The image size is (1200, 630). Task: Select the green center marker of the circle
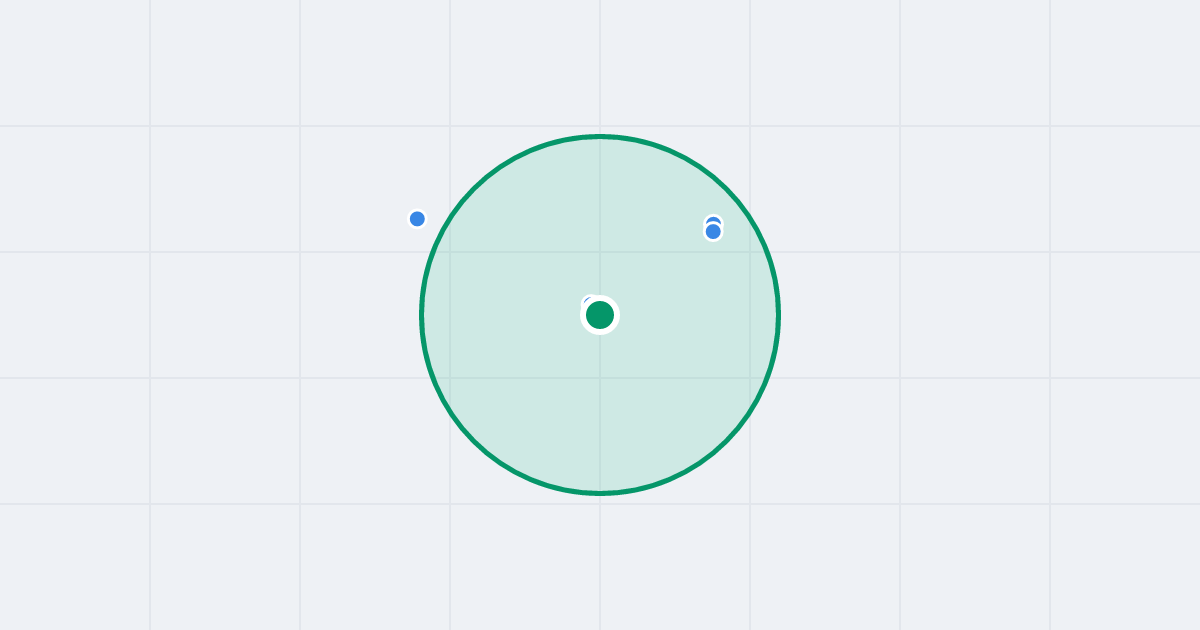pos(600,315)
